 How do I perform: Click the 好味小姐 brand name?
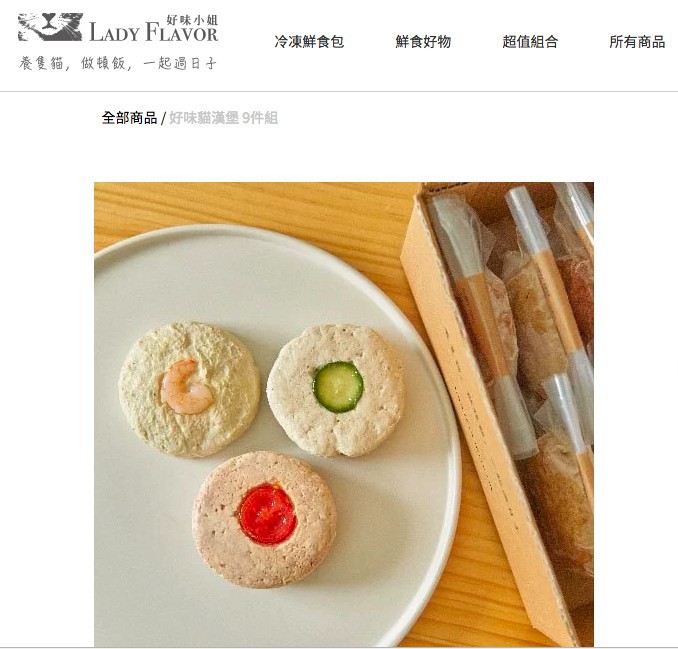click(192, 19)
